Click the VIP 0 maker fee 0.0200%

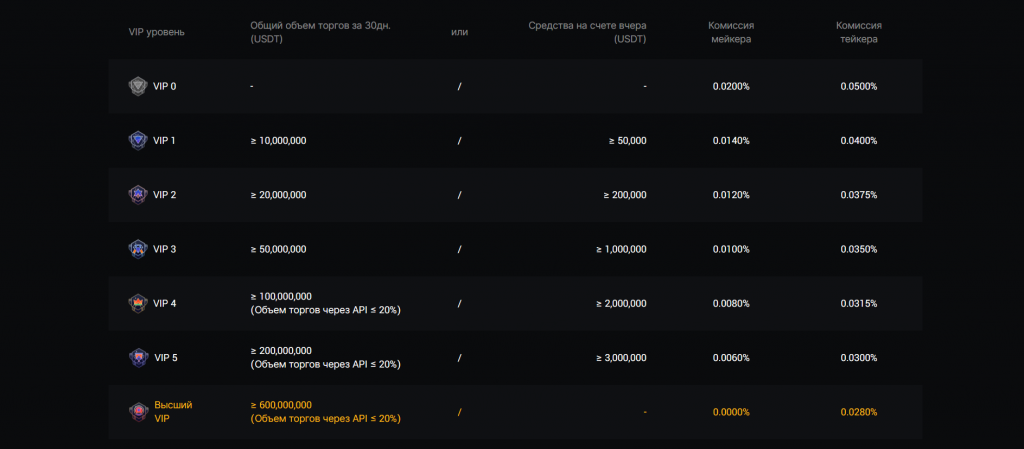(x=731, y=86)
